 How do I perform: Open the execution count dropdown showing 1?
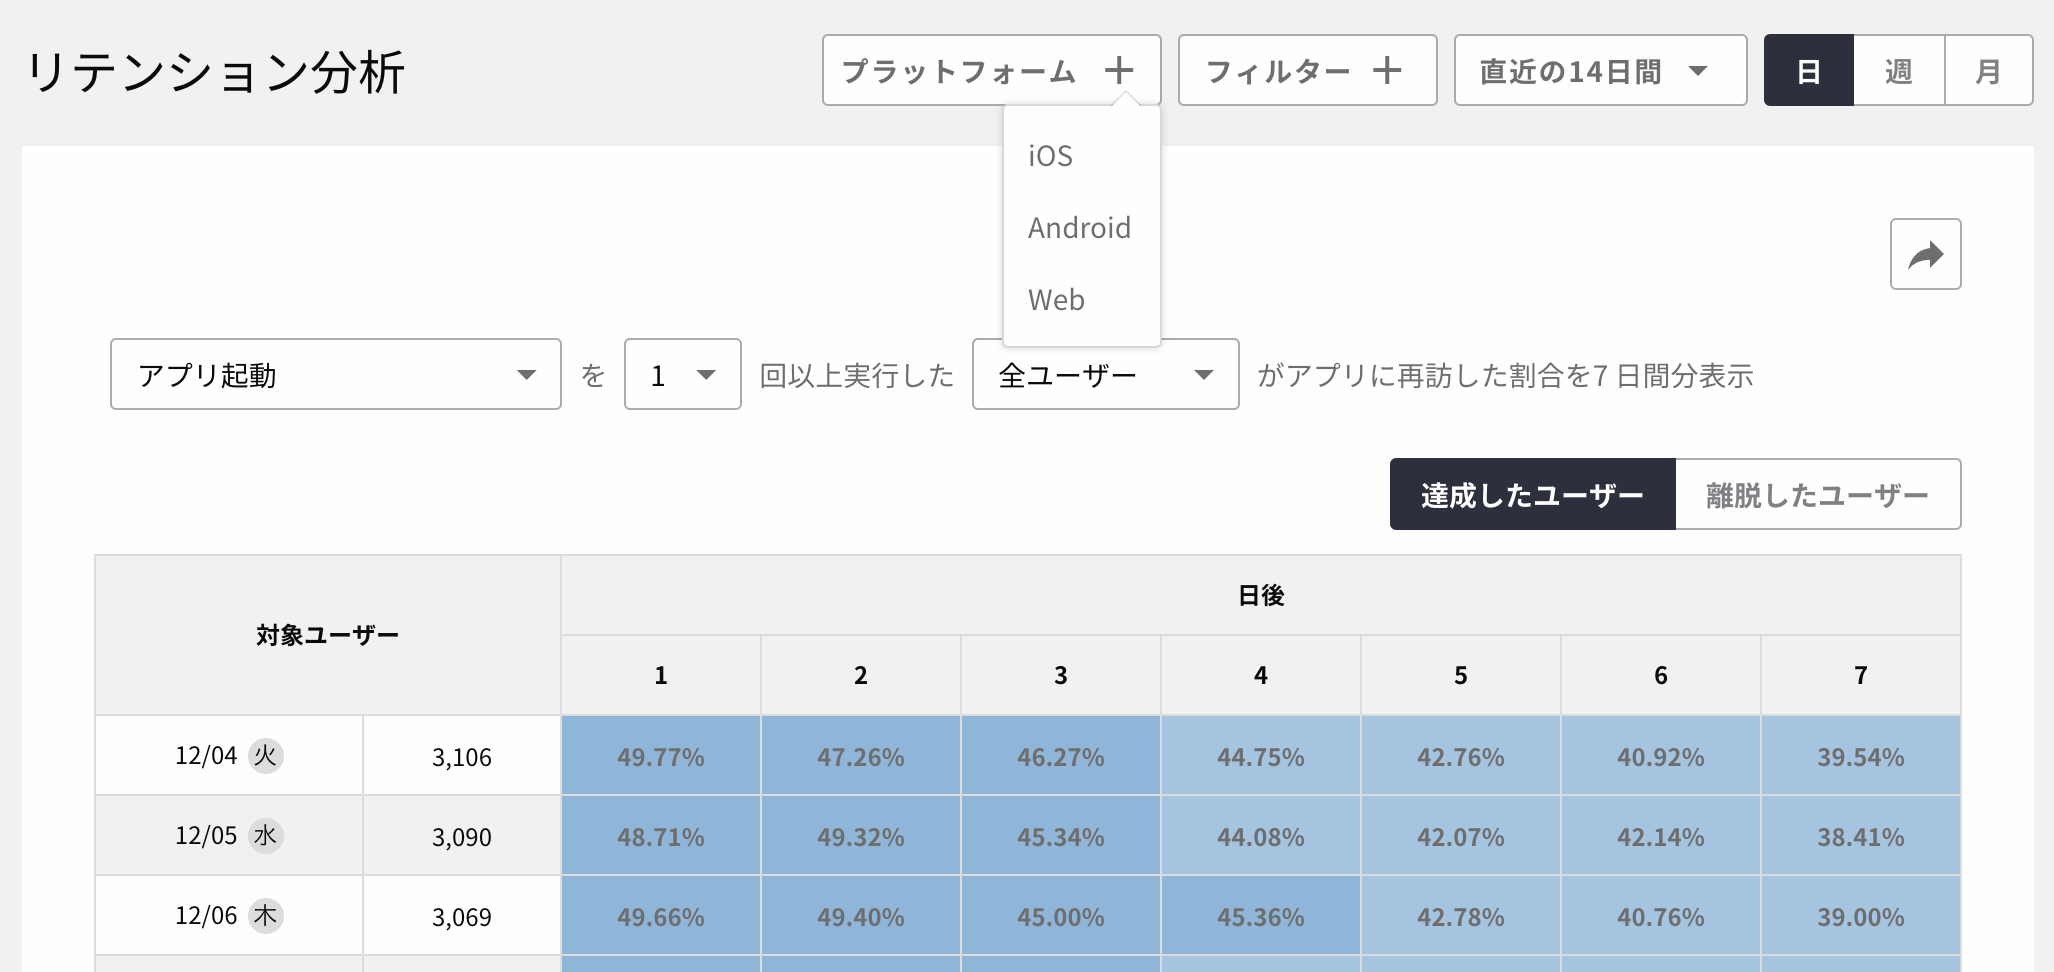[x=682, y=375]
